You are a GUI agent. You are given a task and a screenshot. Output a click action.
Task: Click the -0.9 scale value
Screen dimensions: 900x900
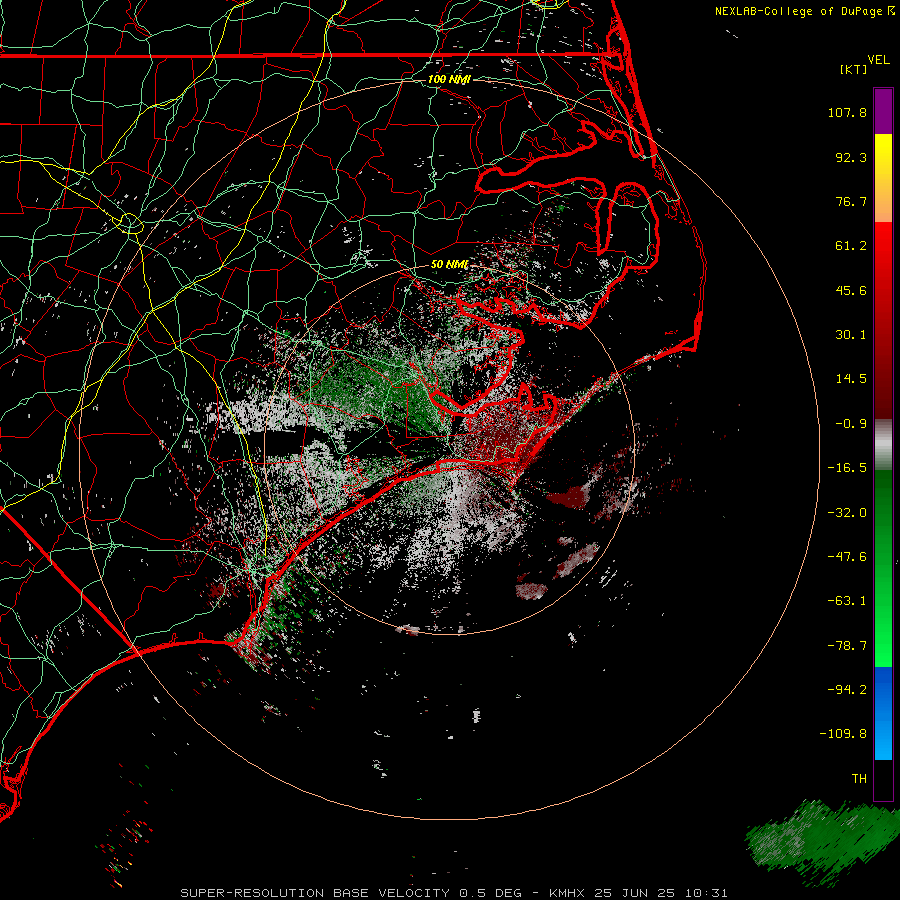click(851, 424)
